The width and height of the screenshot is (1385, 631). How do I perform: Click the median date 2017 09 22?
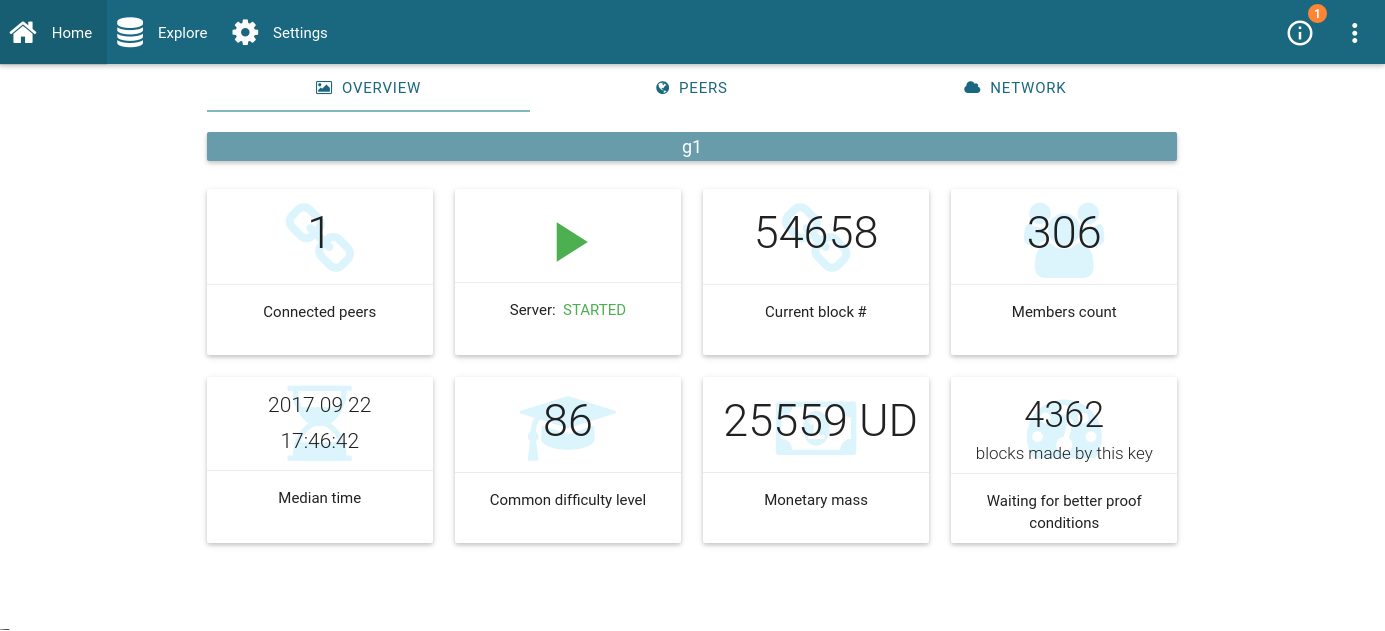pos(320,405)
